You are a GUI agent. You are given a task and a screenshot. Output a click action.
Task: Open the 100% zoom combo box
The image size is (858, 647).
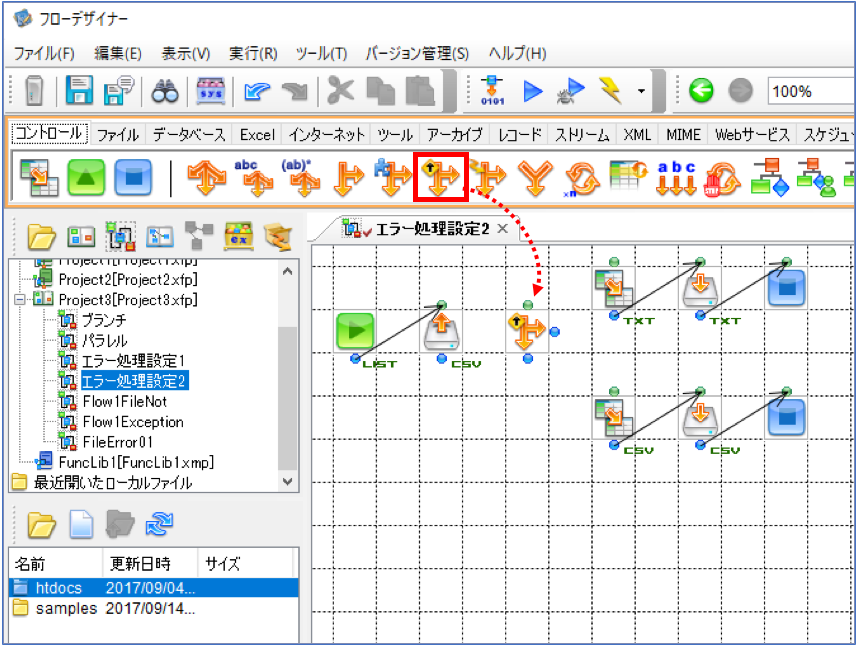tap(811, 91)
